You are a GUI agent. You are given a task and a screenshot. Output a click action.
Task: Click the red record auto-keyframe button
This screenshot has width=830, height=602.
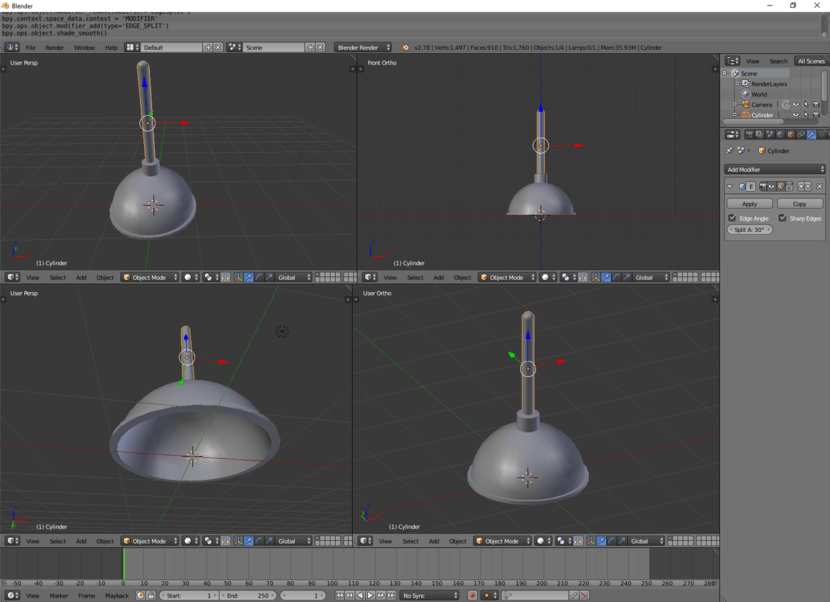coord(472,596)
